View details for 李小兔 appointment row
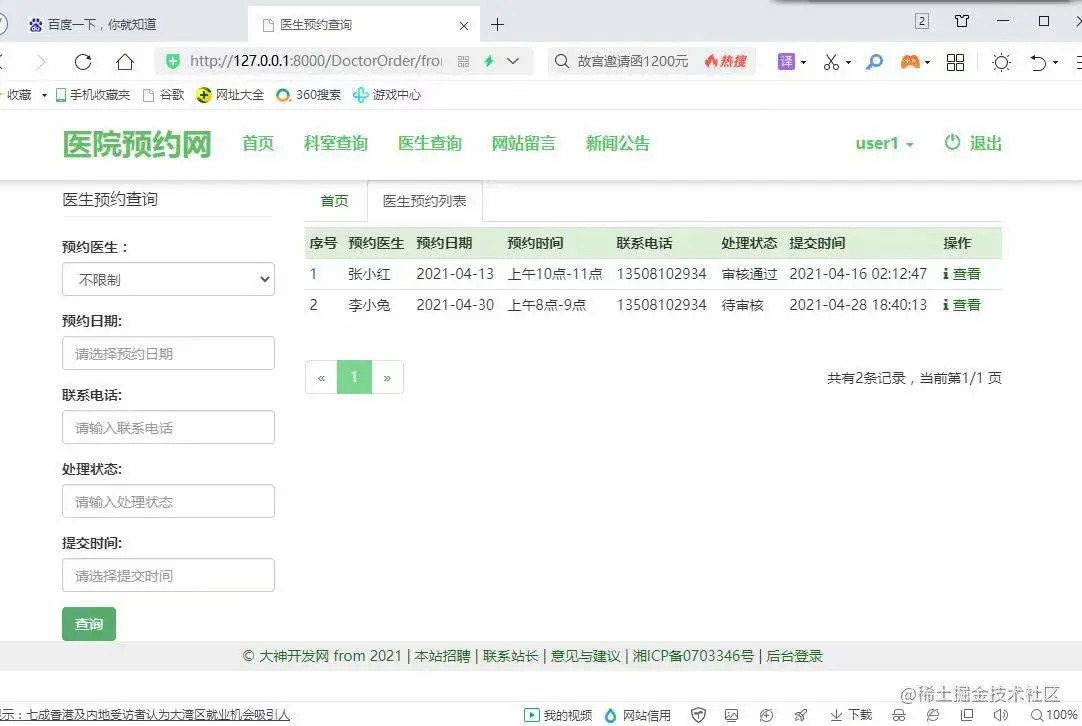This screenshot has width=1082, height=726. pos(961,305)
